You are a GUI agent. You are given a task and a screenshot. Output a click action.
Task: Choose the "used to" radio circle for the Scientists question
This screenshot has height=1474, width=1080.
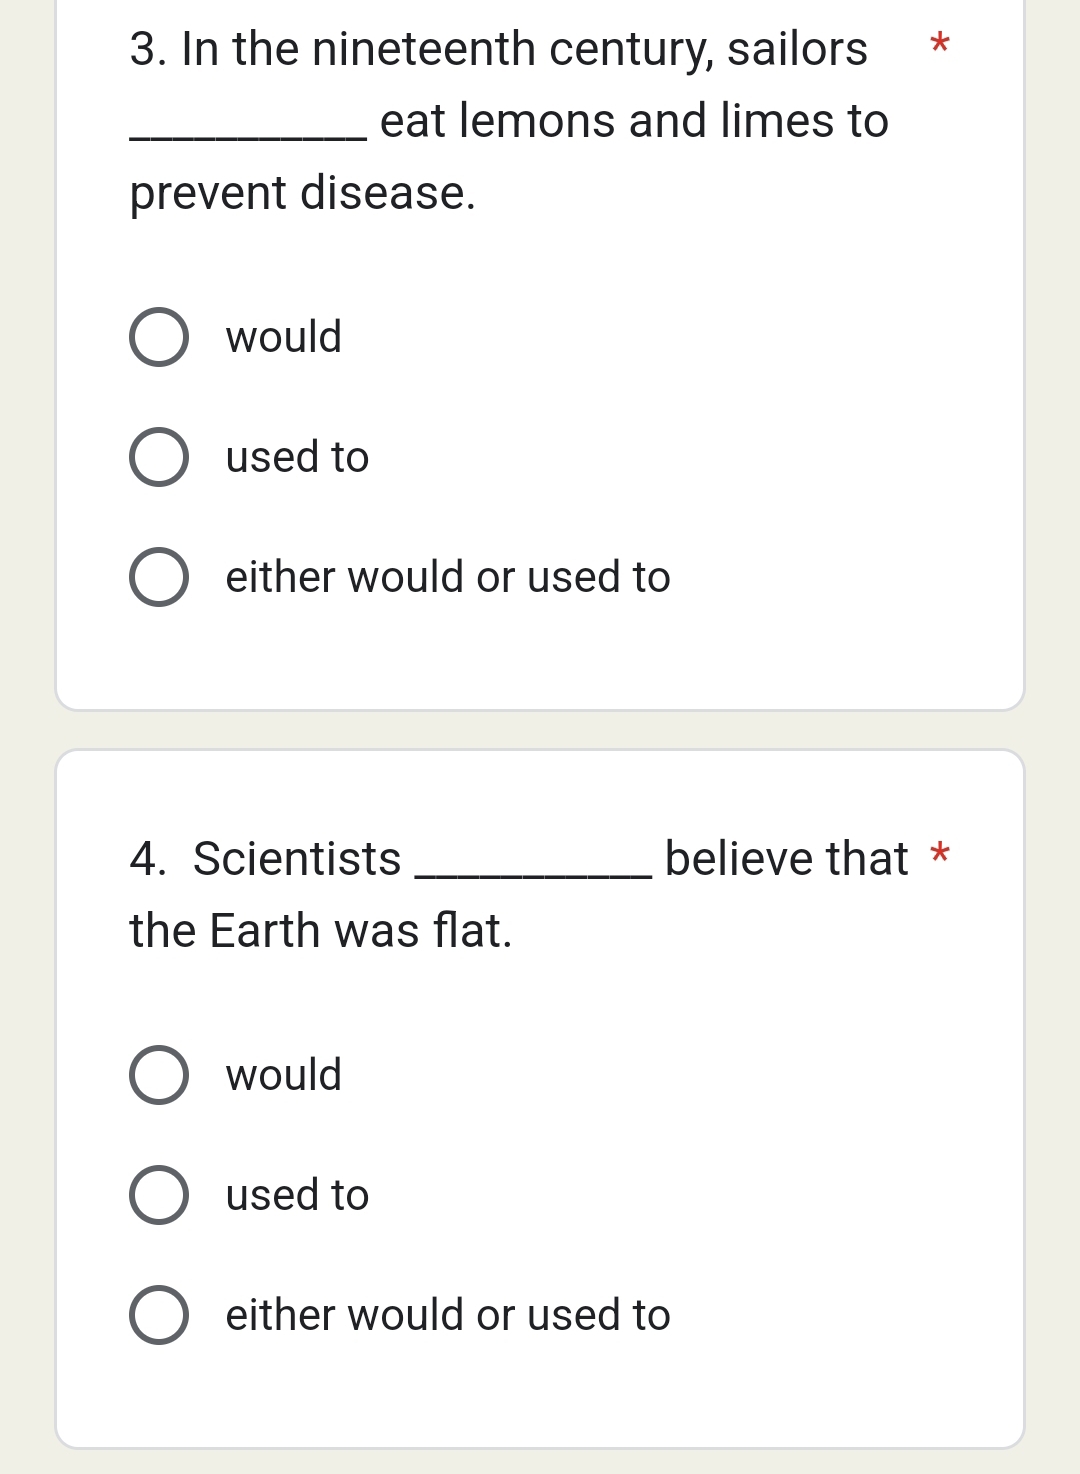159,1195
